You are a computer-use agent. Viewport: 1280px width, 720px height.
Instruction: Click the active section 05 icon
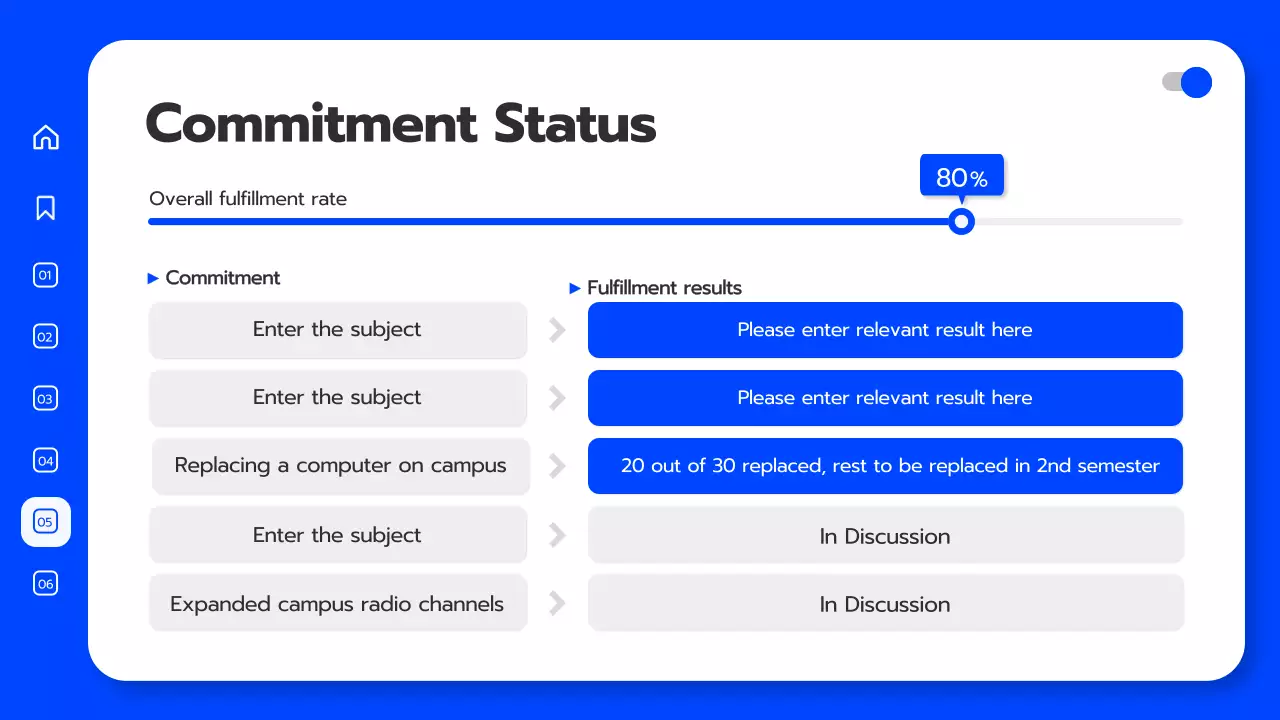pos(46,522)
